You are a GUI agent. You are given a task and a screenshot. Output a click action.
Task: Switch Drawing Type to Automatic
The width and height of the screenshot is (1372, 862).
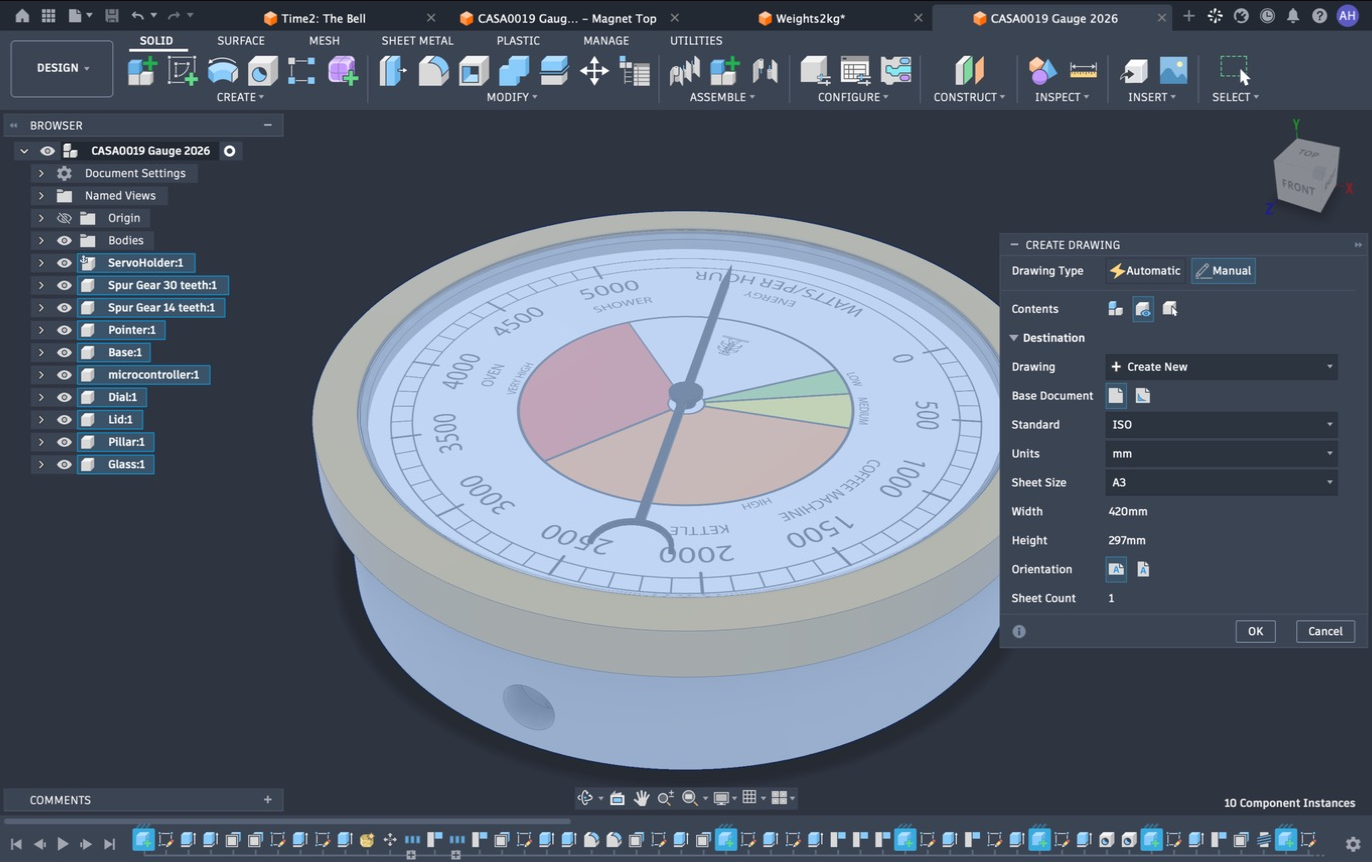[x=1145, y=271]
